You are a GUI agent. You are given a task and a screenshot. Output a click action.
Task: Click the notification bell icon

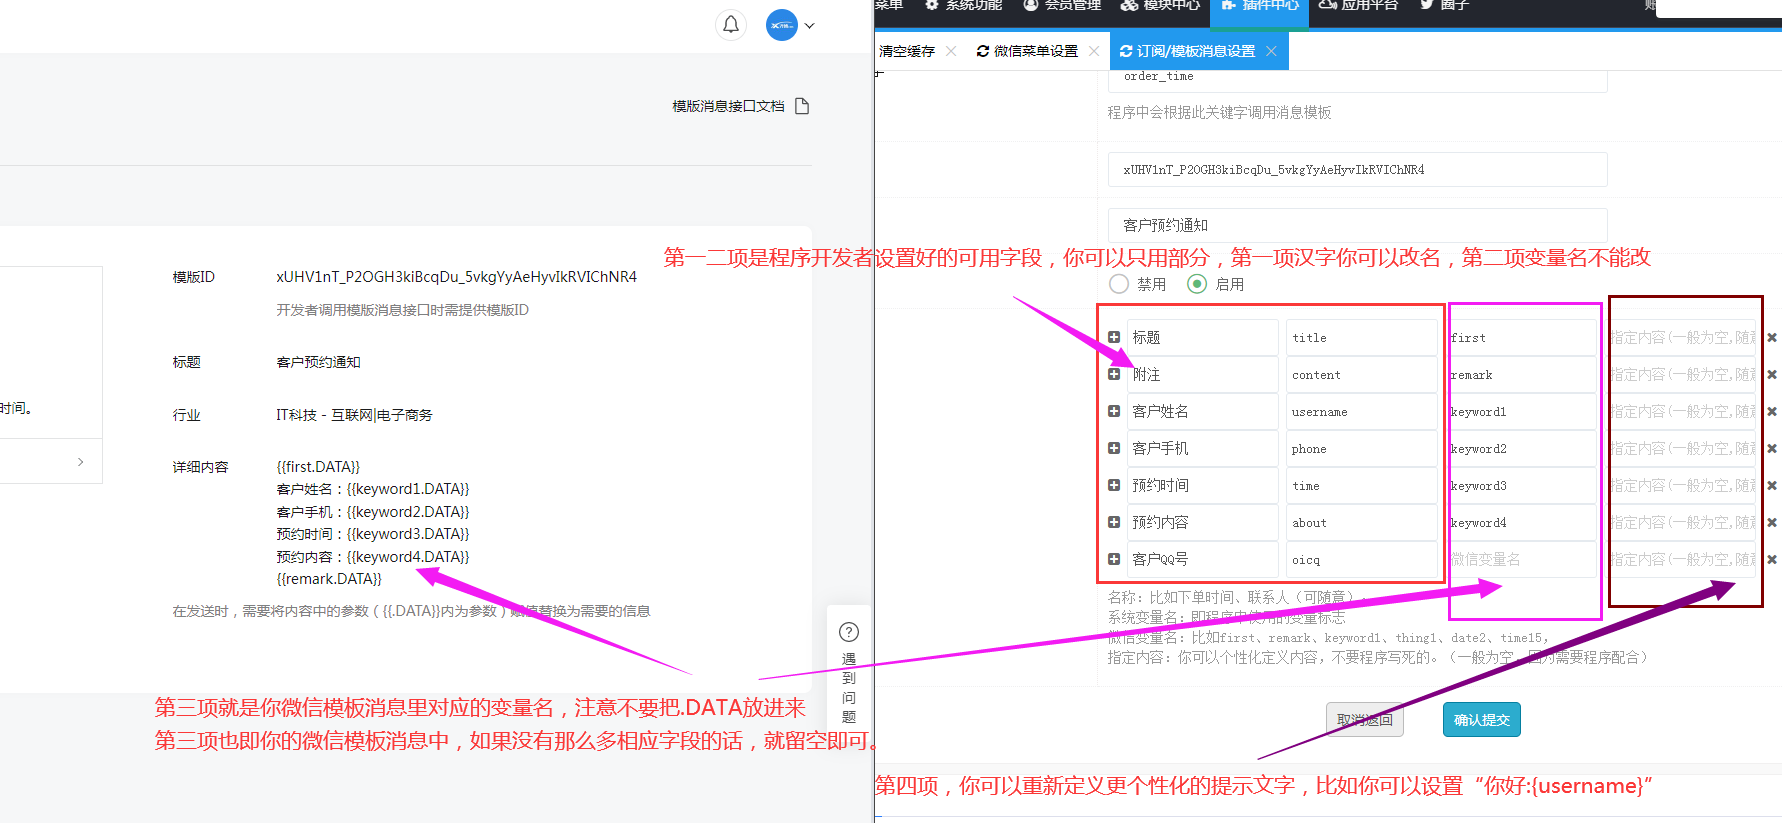(x=731, y=25)
